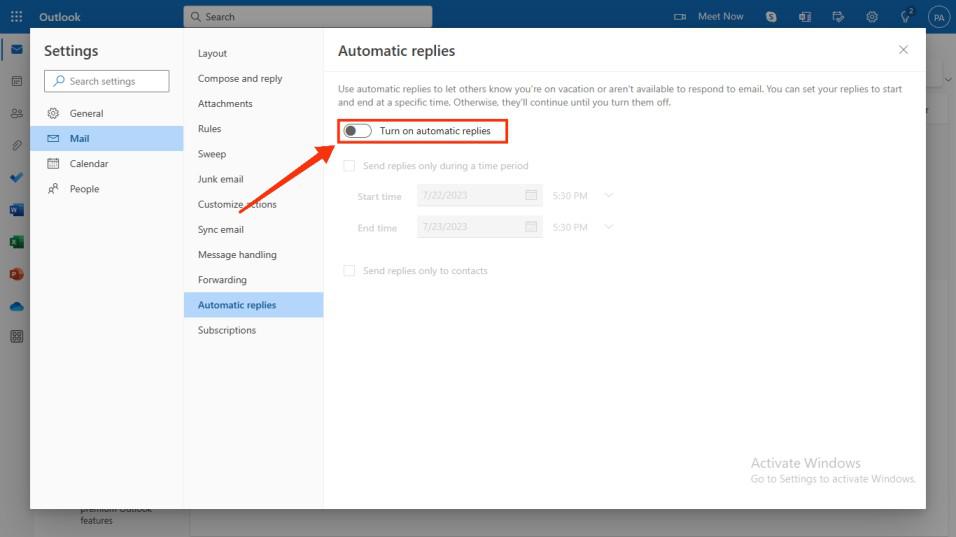Open the More apps icon in left rail
Screen dimensions: 956x537
tap(17, 336)
